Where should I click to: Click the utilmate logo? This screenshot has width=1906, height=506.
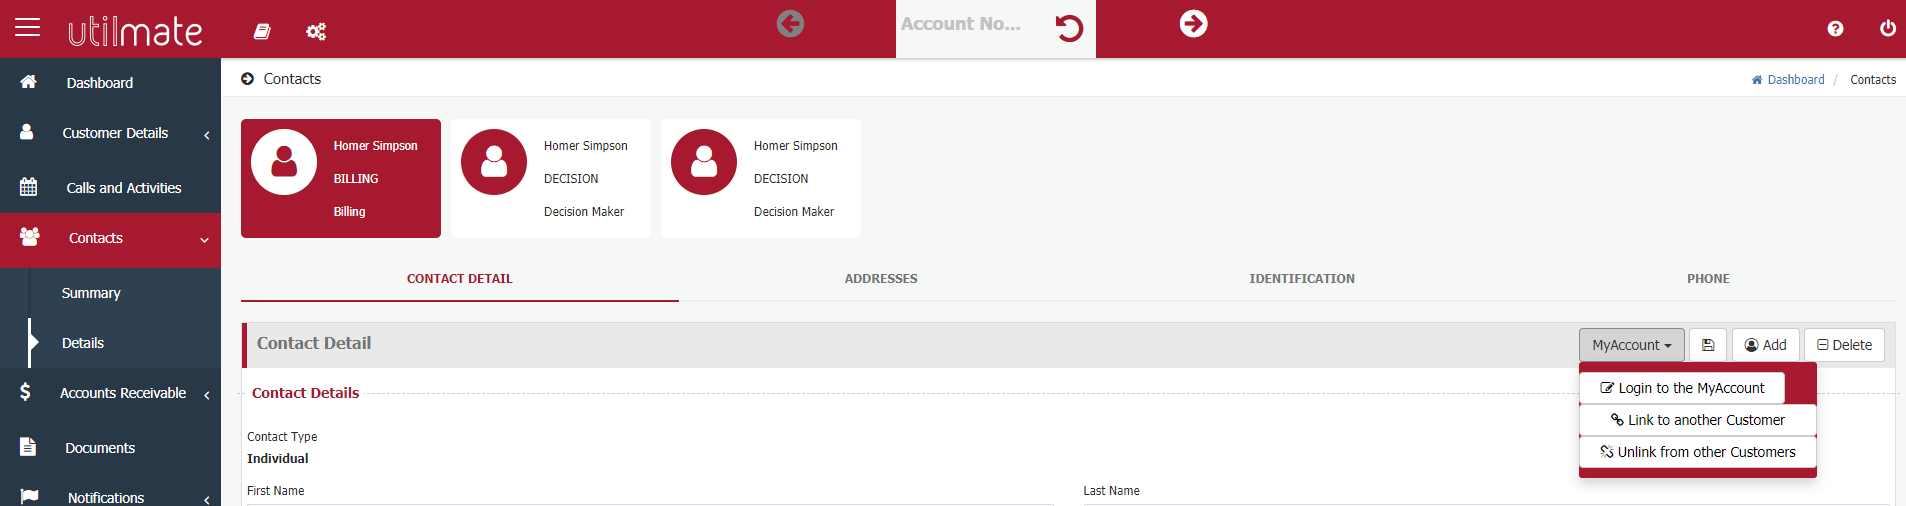pos(135,31)
